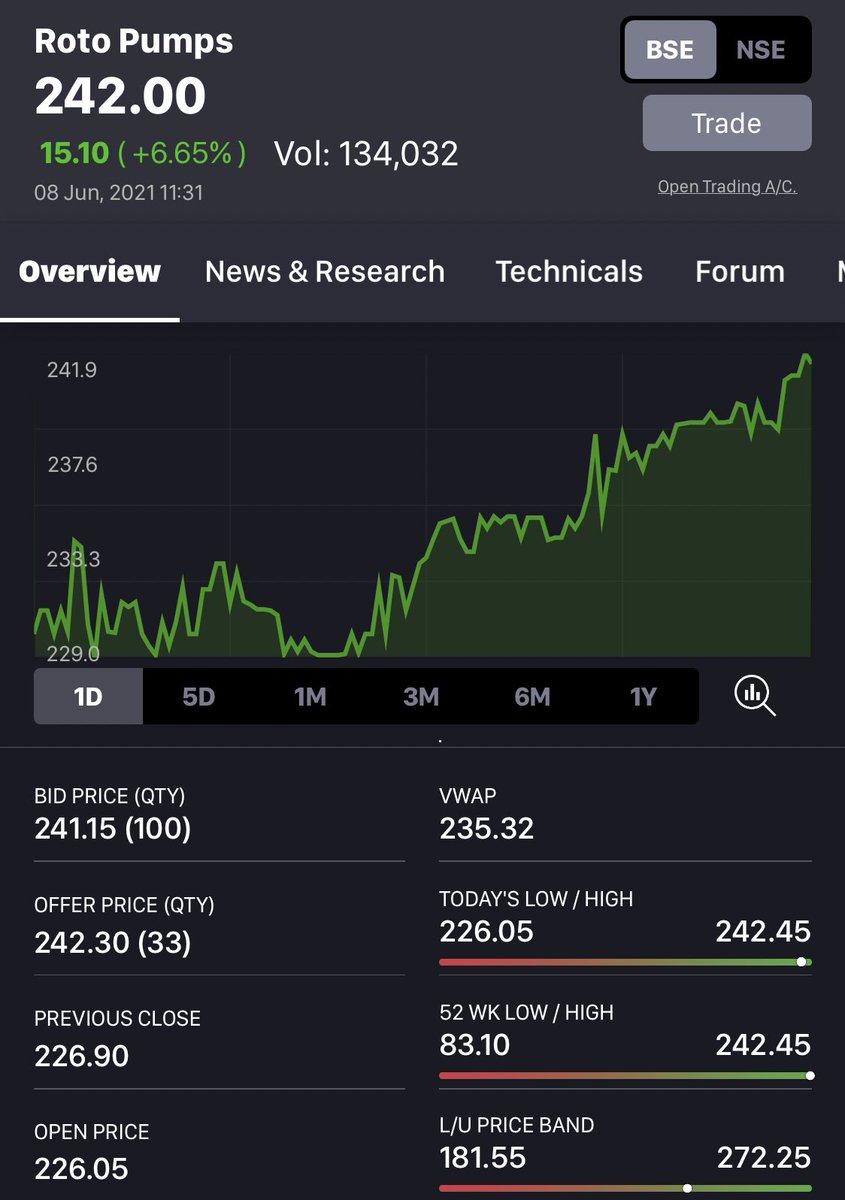Screen dimensions: 845x1200
Task: Select the 5D chart range
Action: click(x=199, y=696)
